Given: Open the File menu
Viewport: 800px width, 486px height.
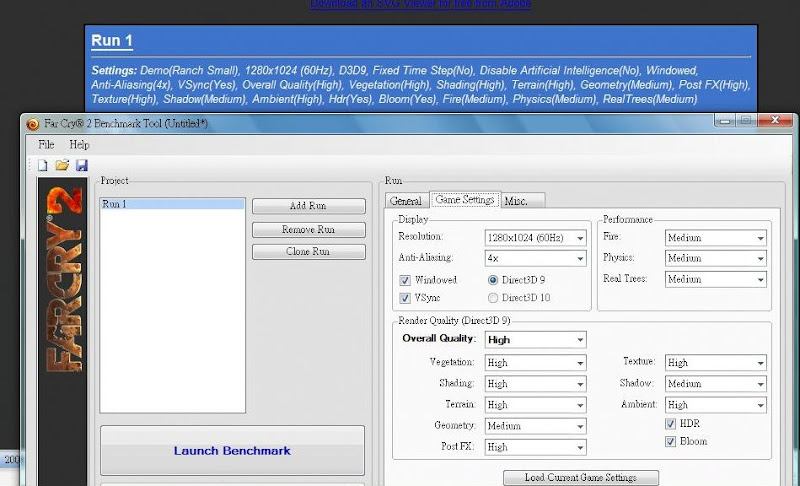Looking at the screenshot, I should 46,145.
